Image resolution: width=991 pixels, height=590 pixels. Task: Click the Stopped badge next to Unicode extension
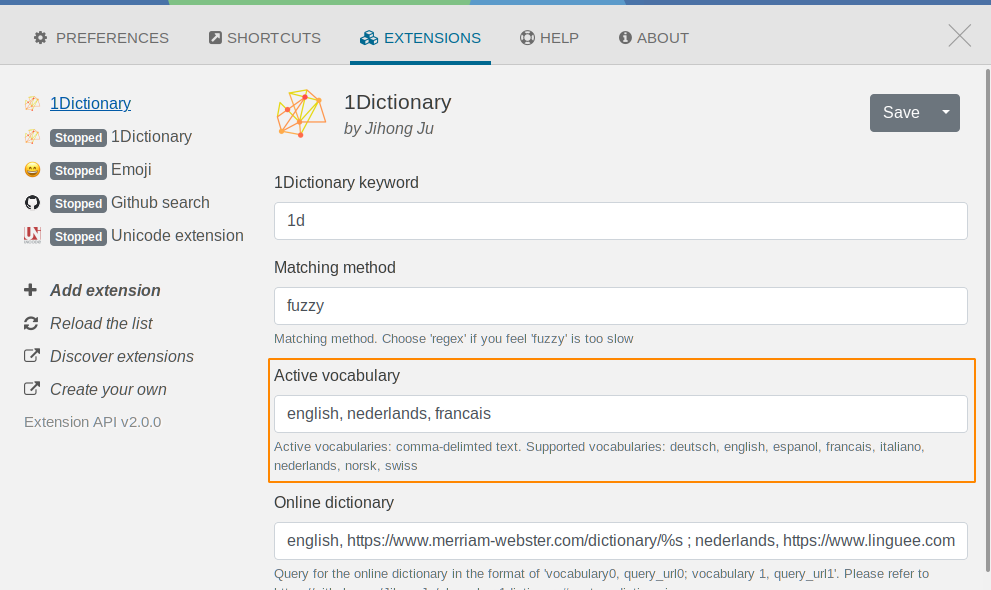78,236
